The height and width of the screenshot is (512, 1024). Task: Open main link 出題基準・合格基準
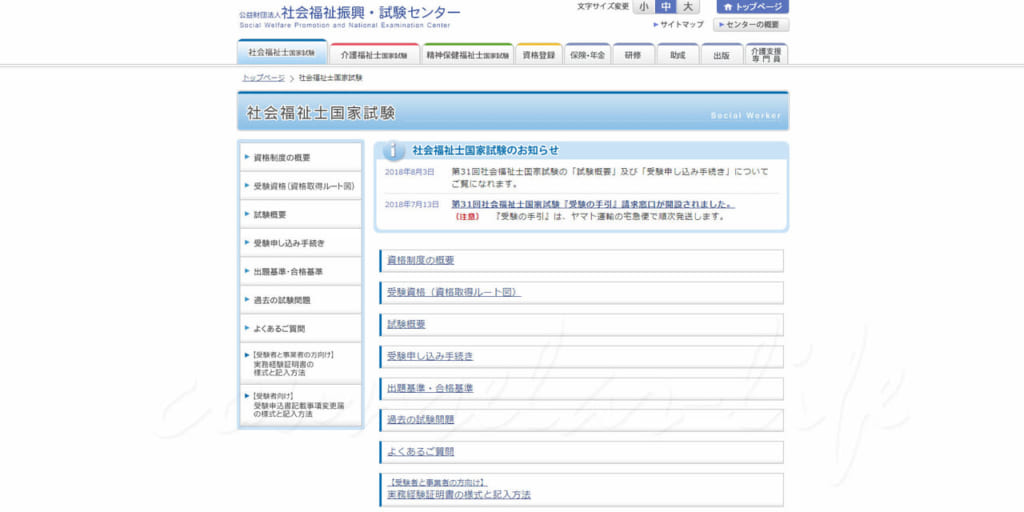[430, 388]
